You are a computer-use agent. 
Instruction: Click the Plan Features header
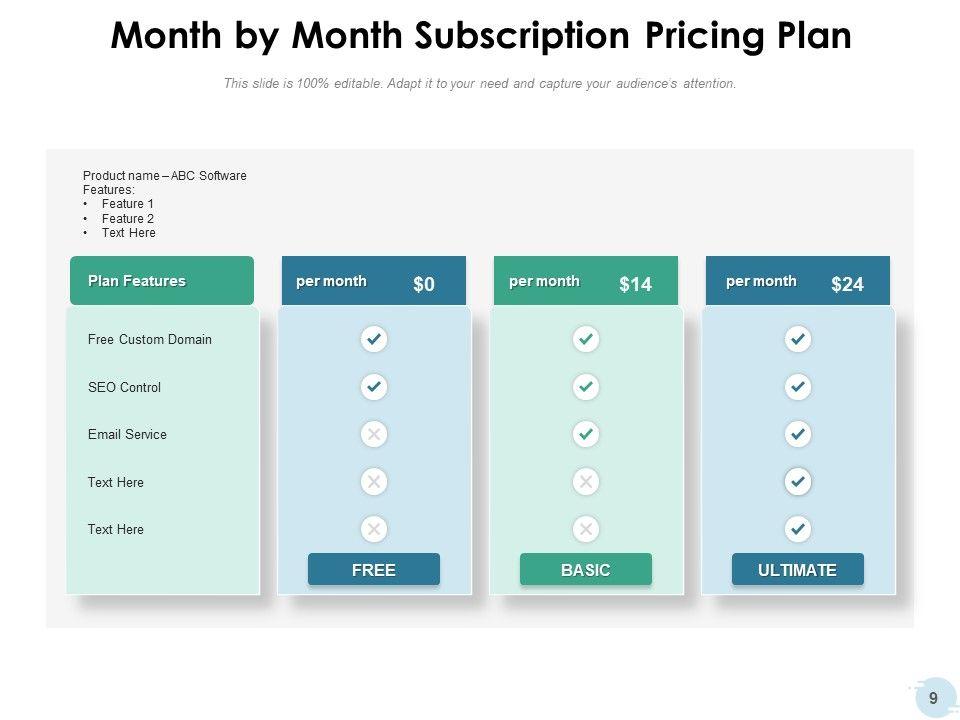162,281
